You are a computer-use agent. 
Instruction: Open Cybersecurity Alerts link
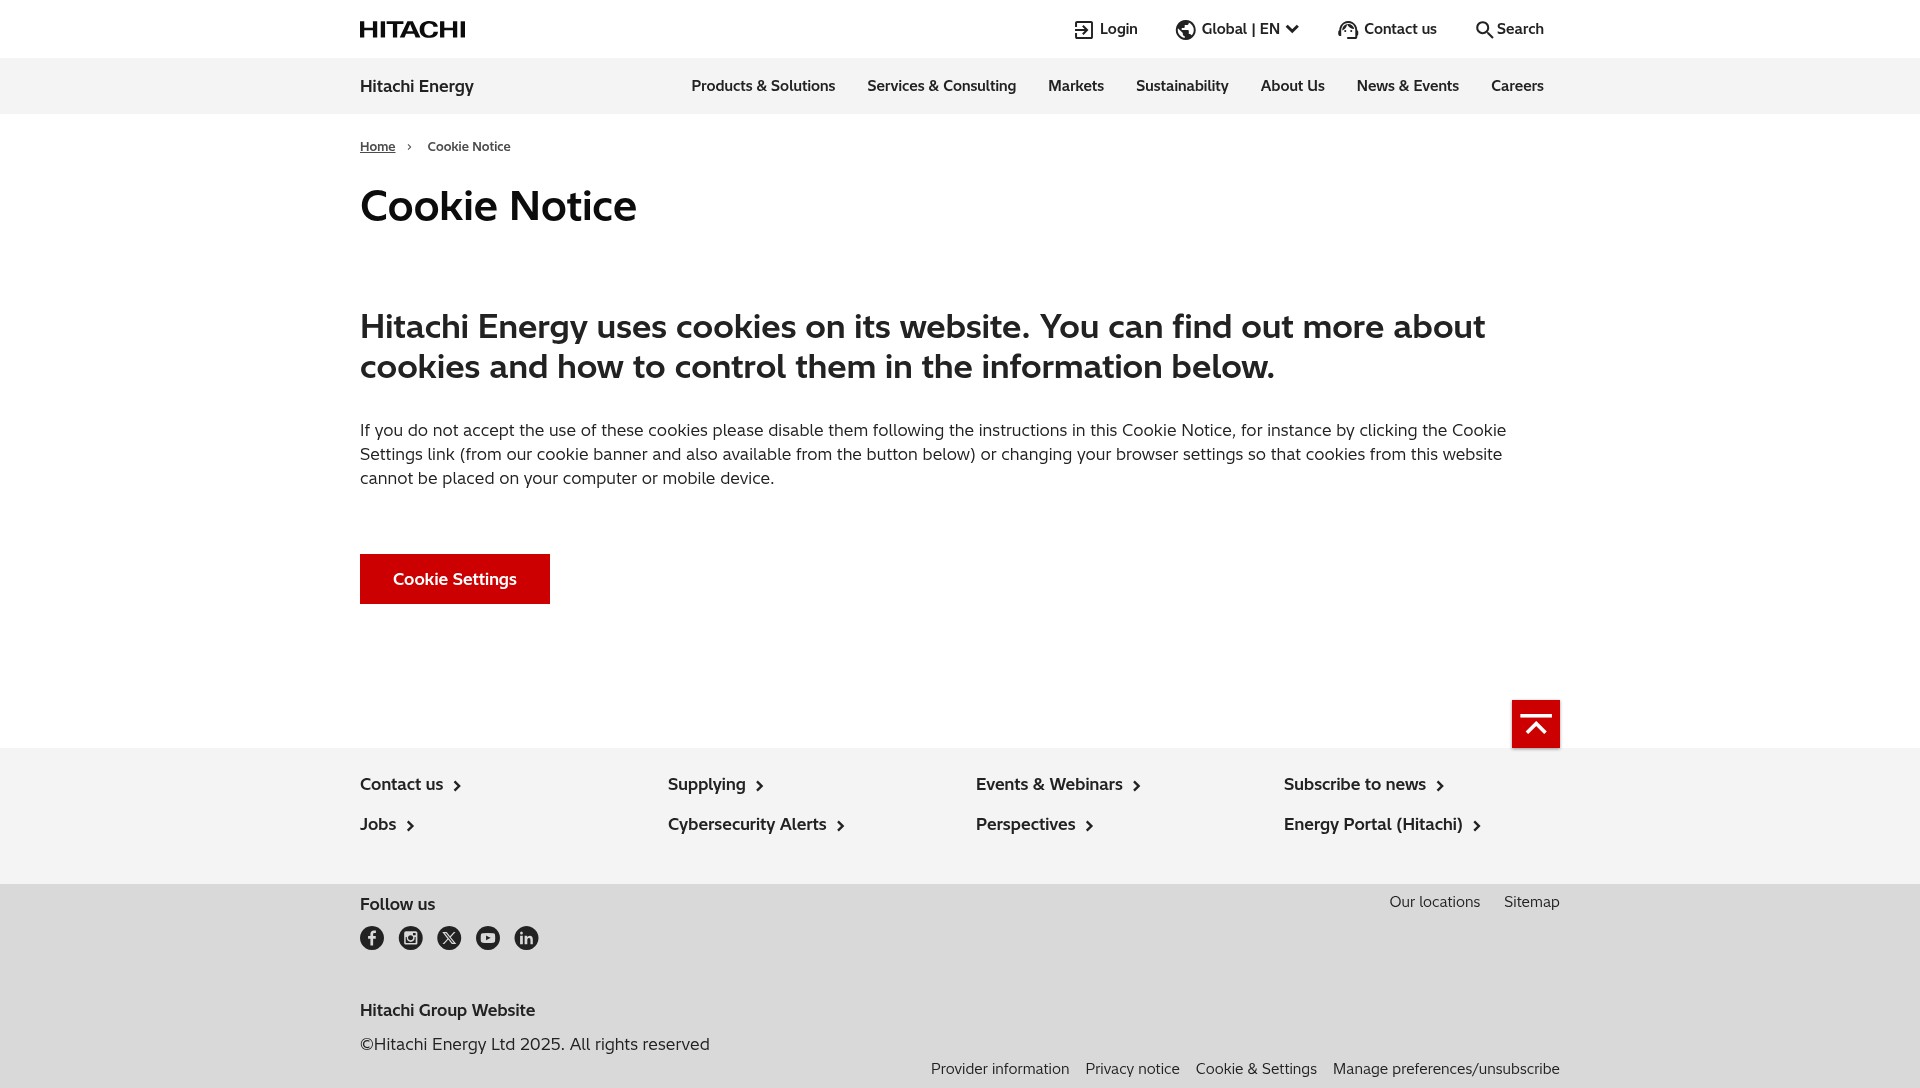tap(756, 825)
